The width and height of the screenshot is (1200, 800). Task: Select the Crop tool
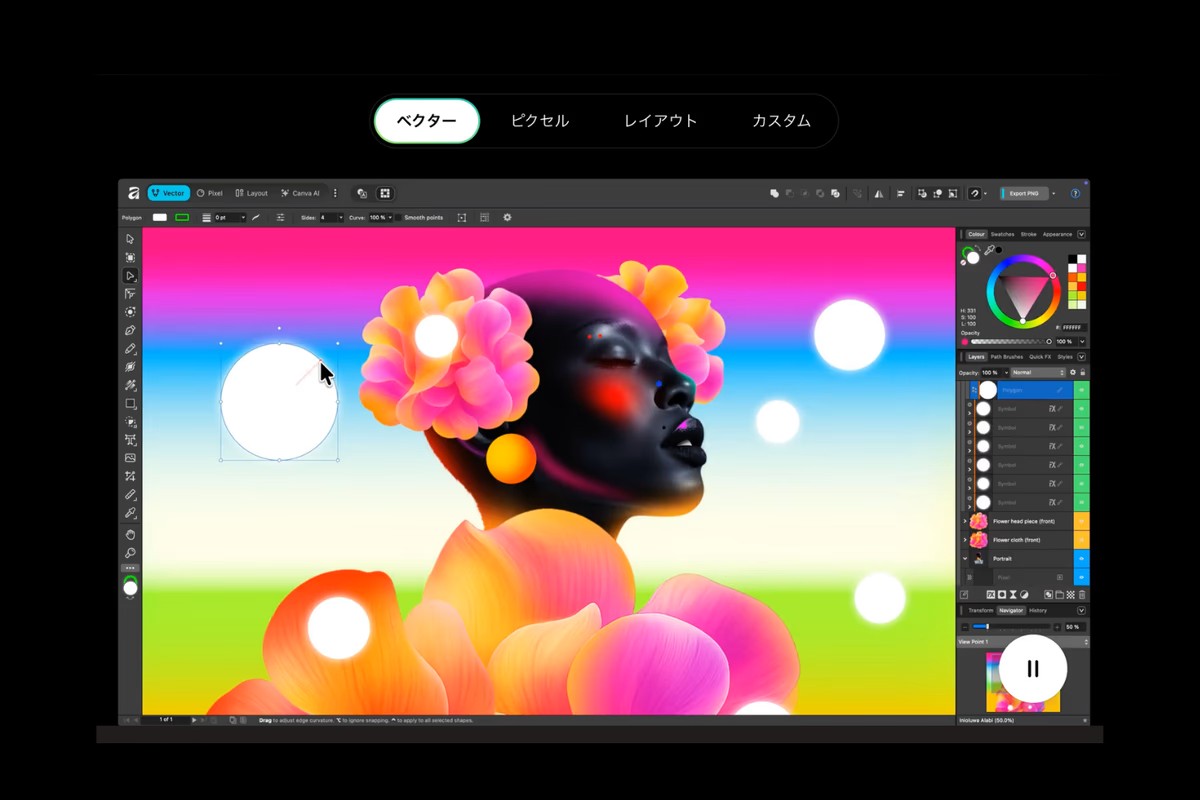tap(130, 476)
